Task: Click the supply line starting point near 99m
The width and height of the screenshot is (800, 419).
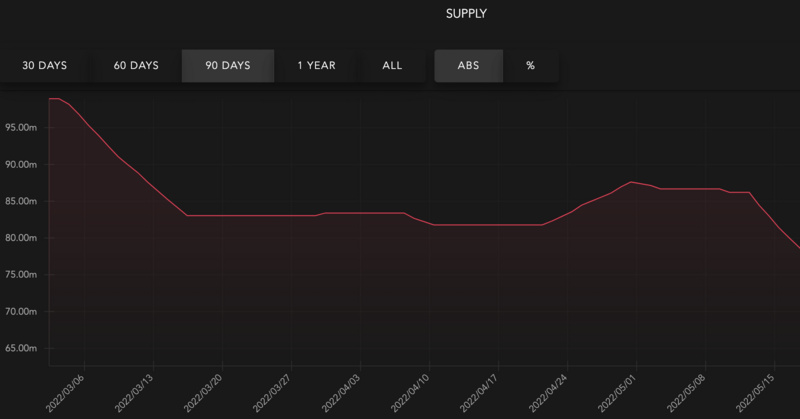Action: coord(50,98)
